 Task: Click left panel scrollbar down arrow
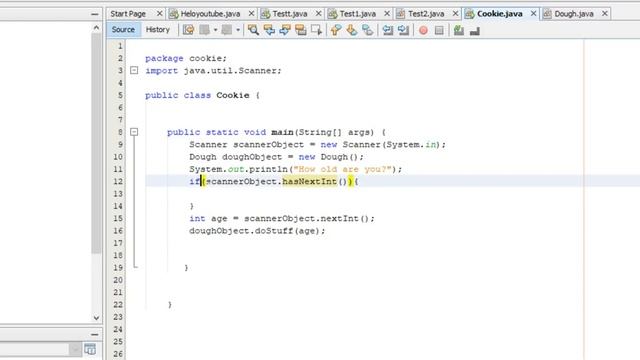[x=96, y=318]
